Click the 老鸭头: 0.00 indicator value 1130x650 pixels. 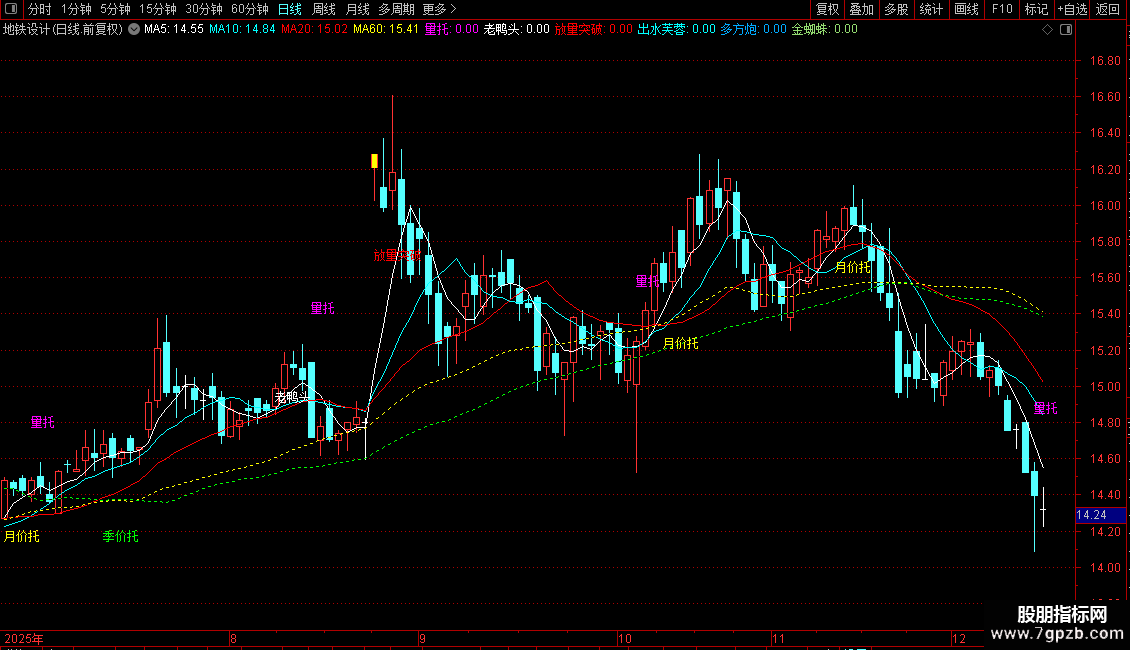pos(517,30)
